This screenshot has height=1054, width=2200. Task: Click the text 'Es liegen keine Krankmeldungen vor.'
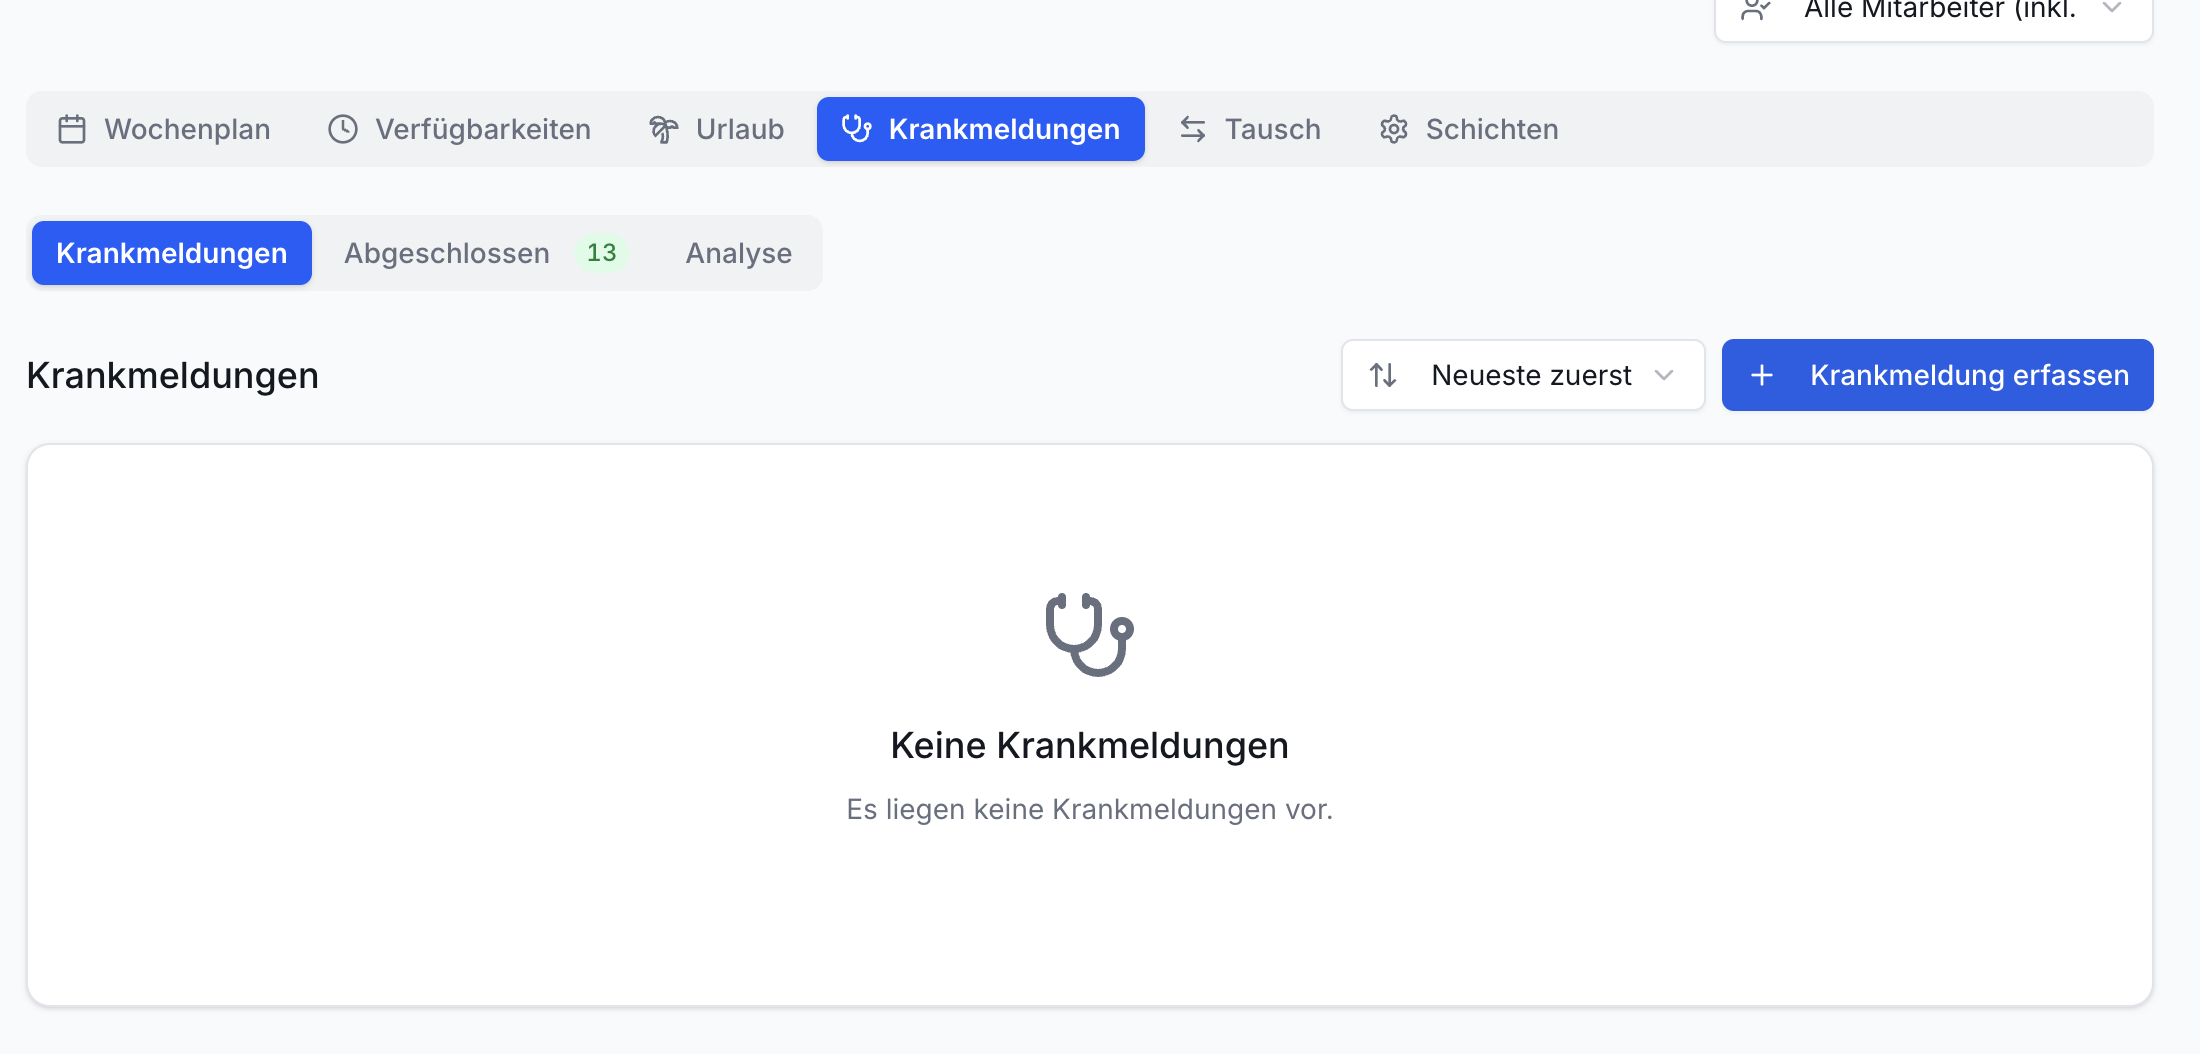click(1090, 809)
